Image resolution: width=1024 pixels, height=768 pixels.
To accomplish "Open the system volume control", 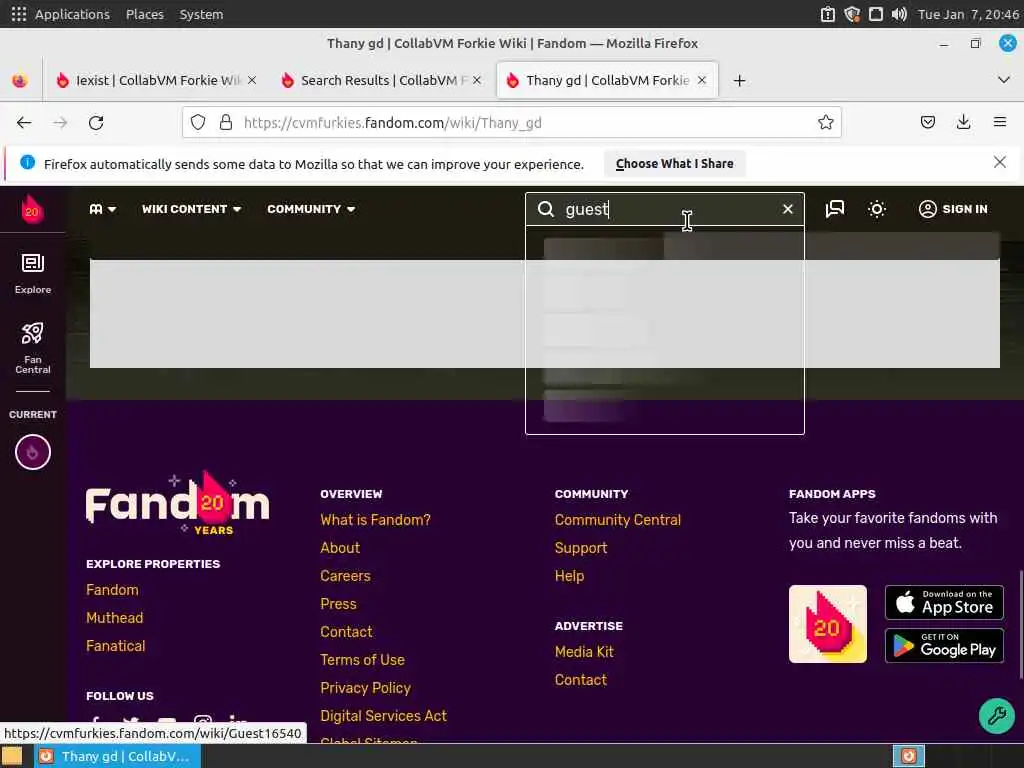I will coord(899,14).
